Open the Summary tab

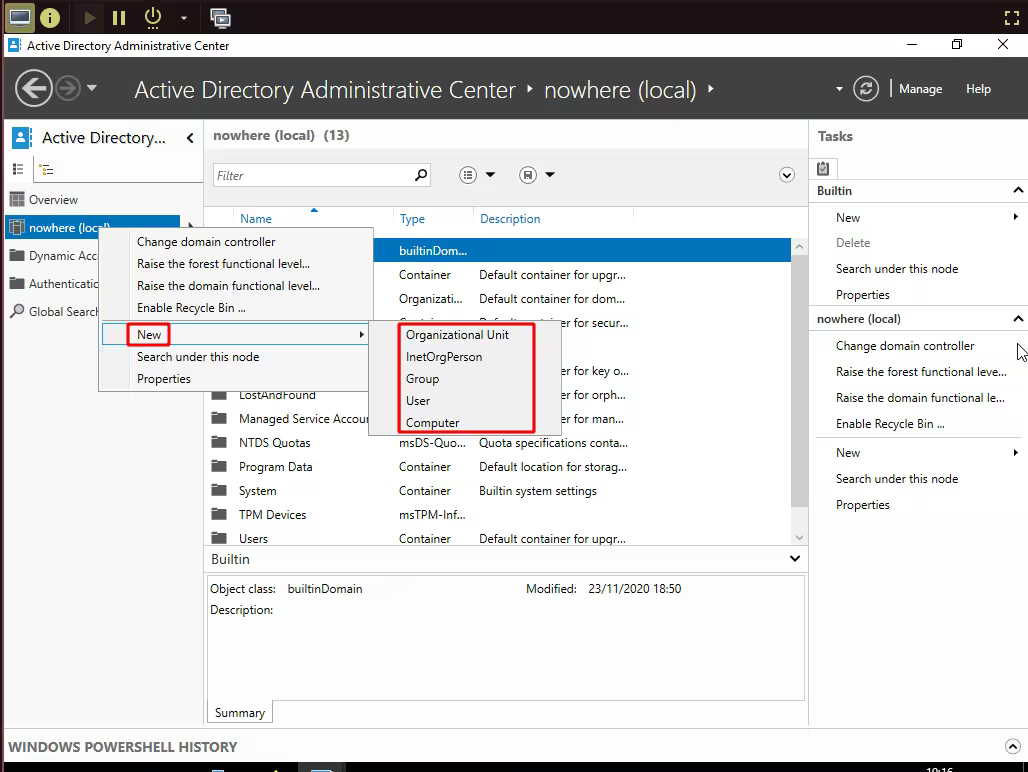tap(240, 713)
